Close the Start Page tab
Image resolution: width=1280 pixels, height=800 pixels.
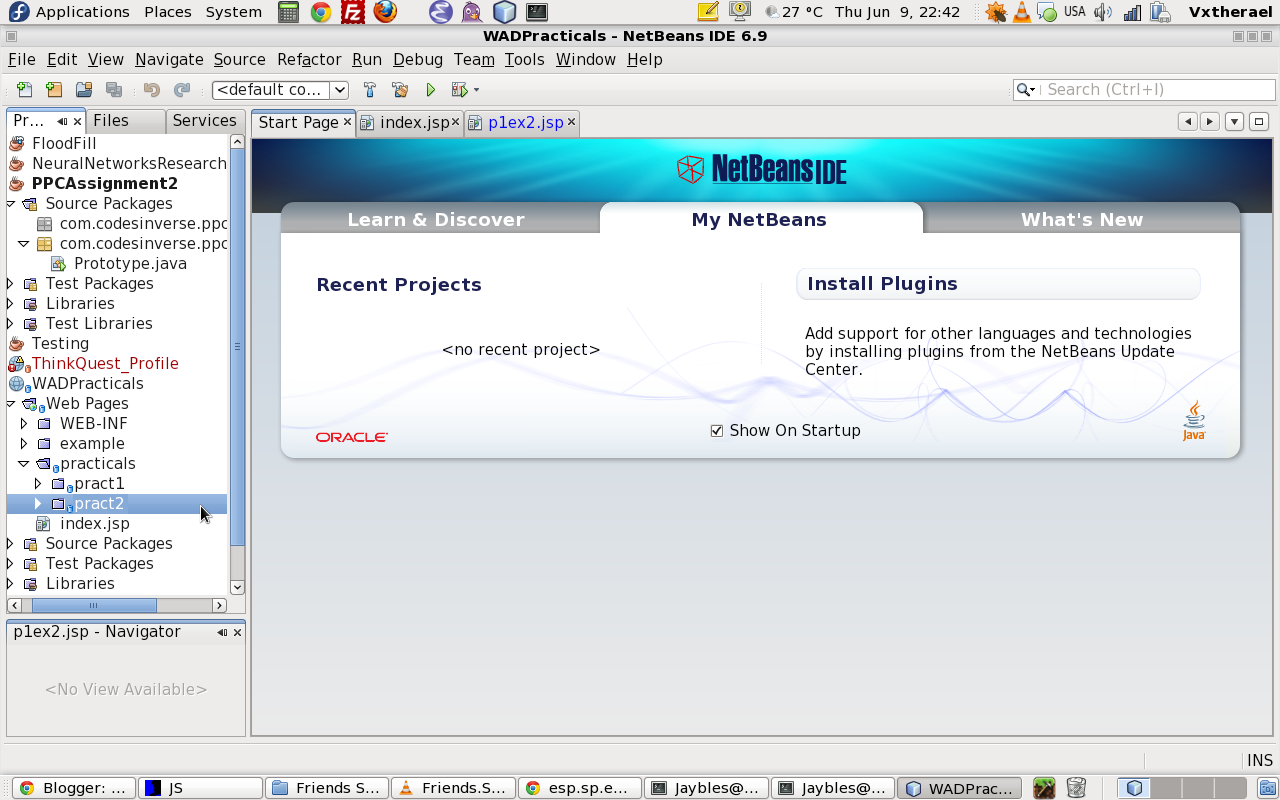pyautogui.click(x=347, y=122)
